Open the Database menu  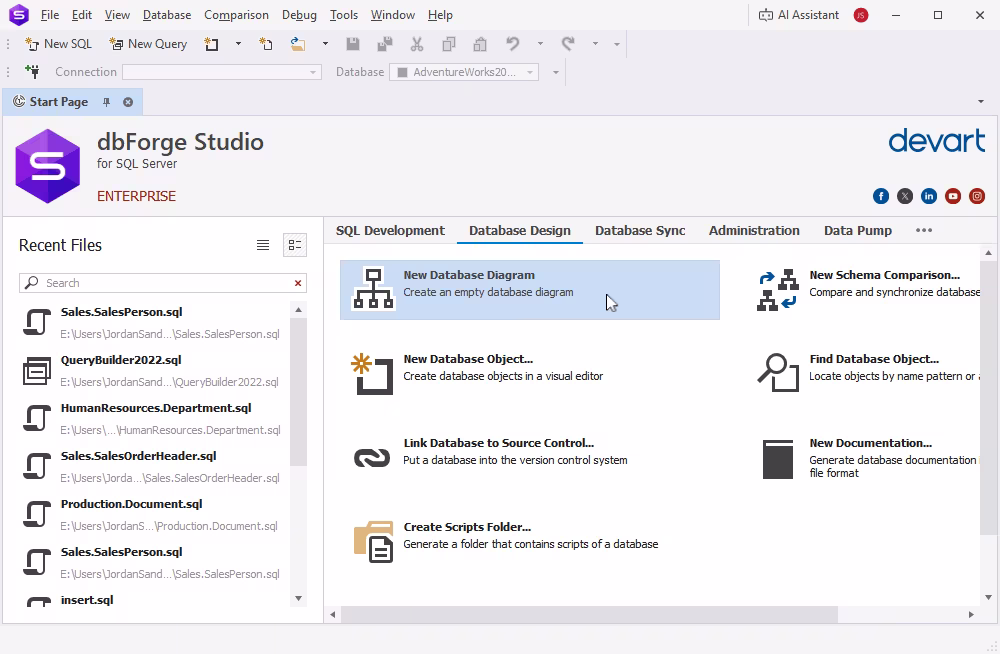click(x=166, y=15)
